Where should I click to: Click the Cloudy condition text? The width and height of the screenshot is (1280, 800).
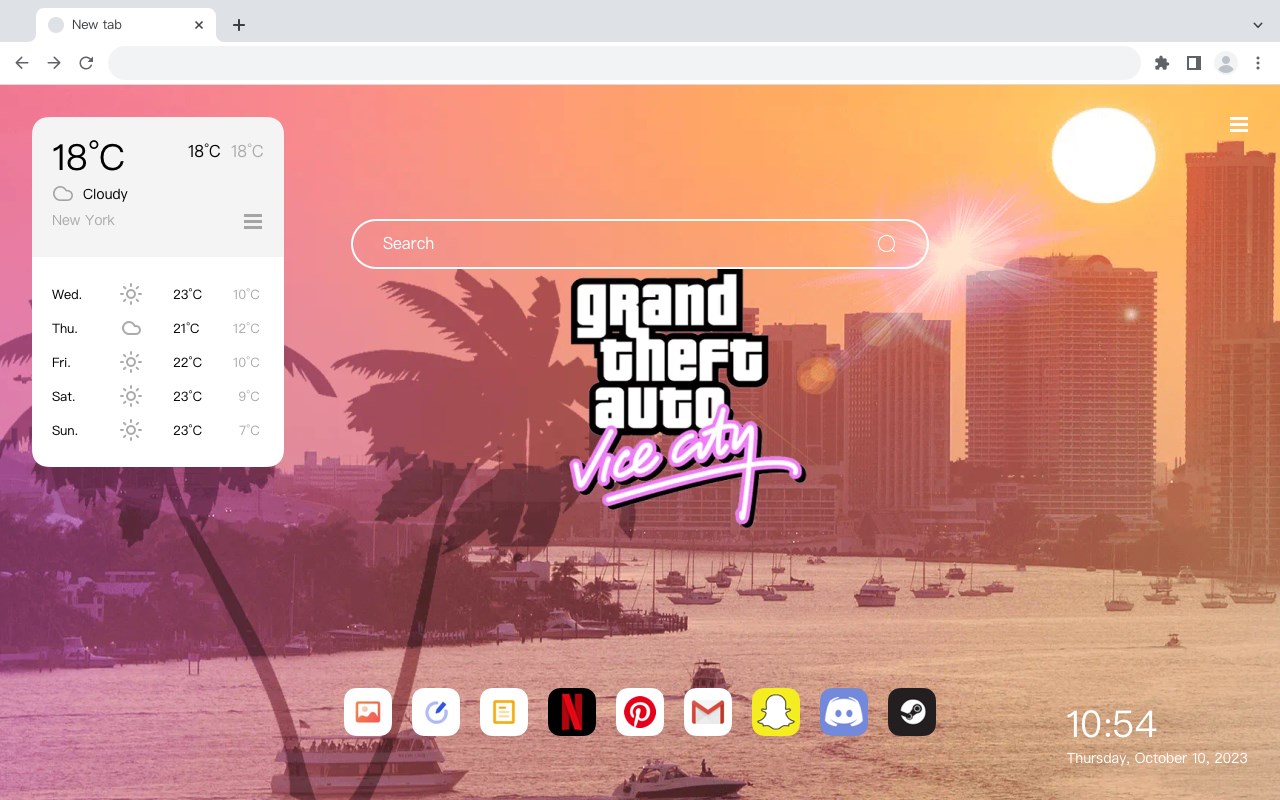(105, 194)
